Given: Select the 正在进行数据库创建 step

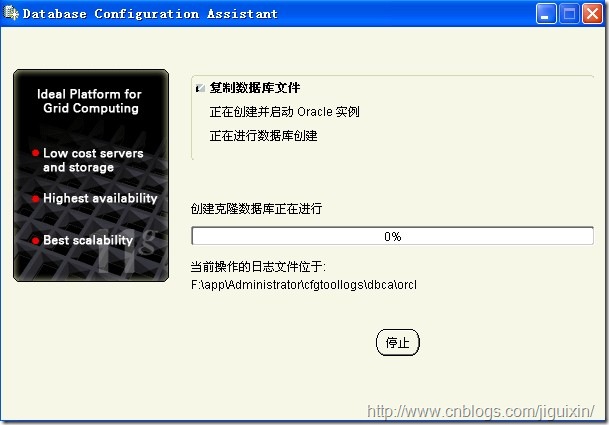Looking at the screenshot, I should 263,136.
